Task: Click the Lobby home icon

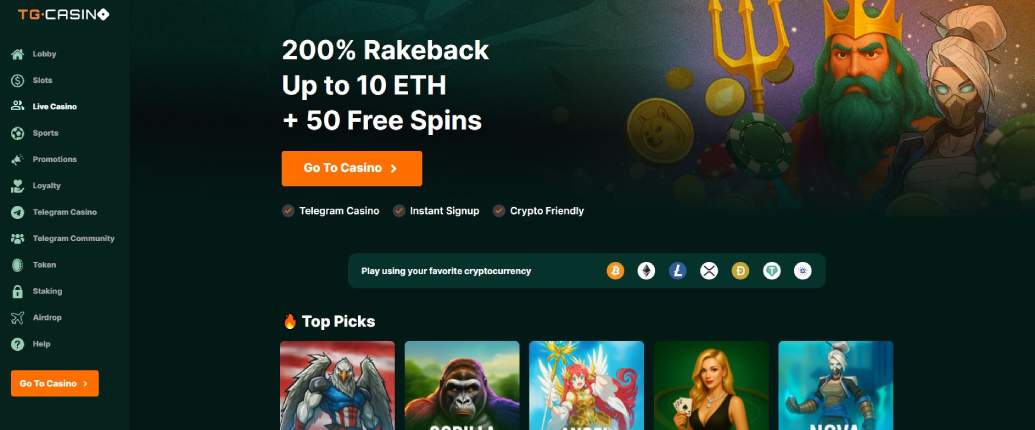Action: (x=18, y=54)
